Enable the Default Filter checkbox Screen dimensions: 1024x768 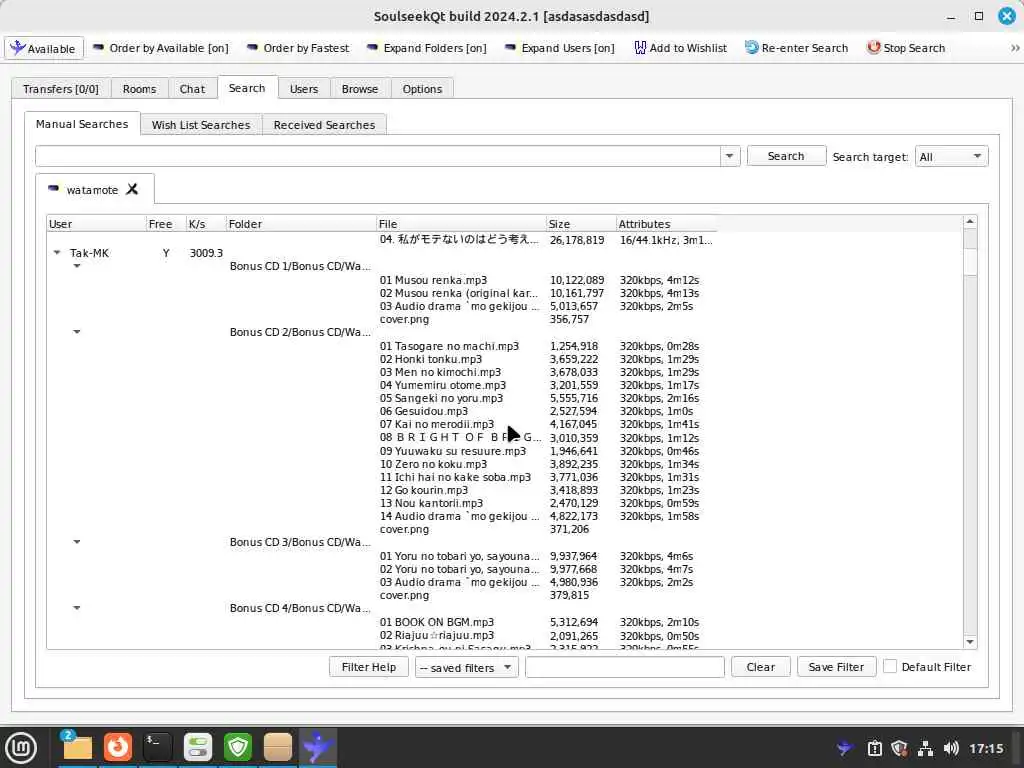(889, 666)
